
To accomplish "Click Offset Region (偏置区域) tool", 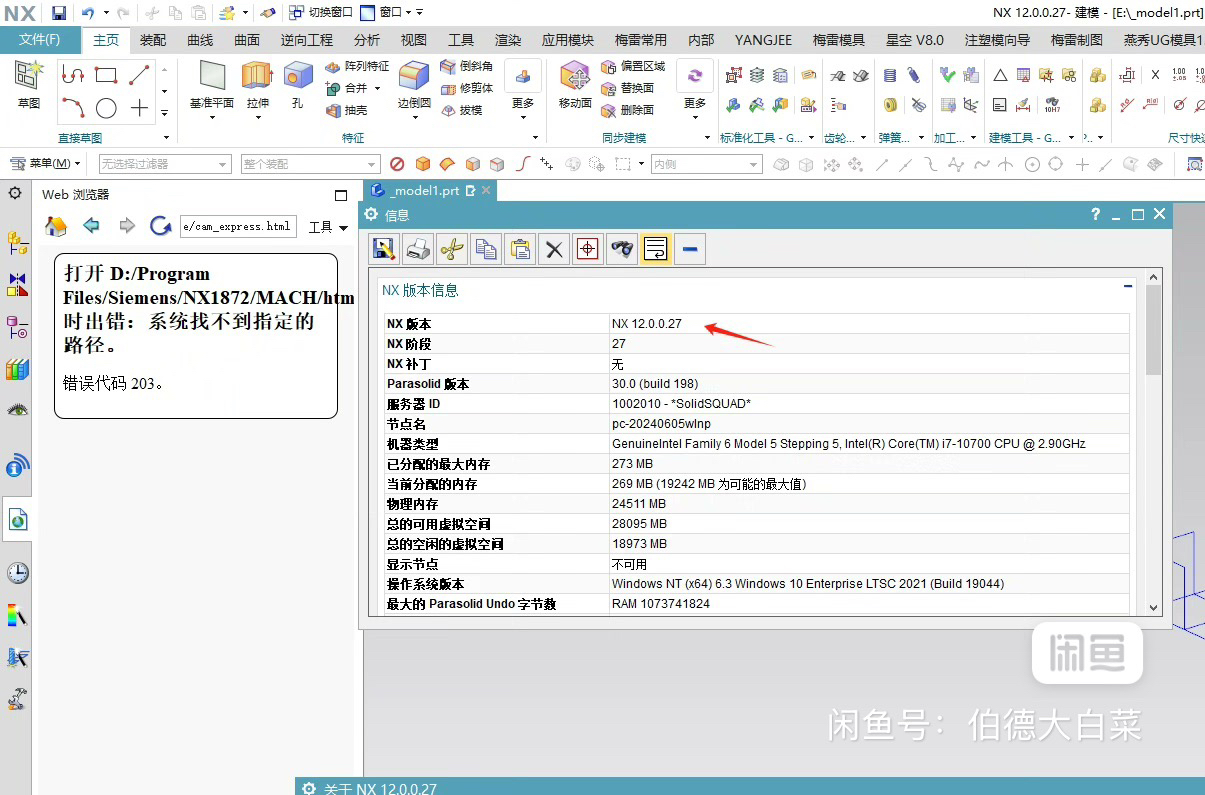I will tap(633, 66).
